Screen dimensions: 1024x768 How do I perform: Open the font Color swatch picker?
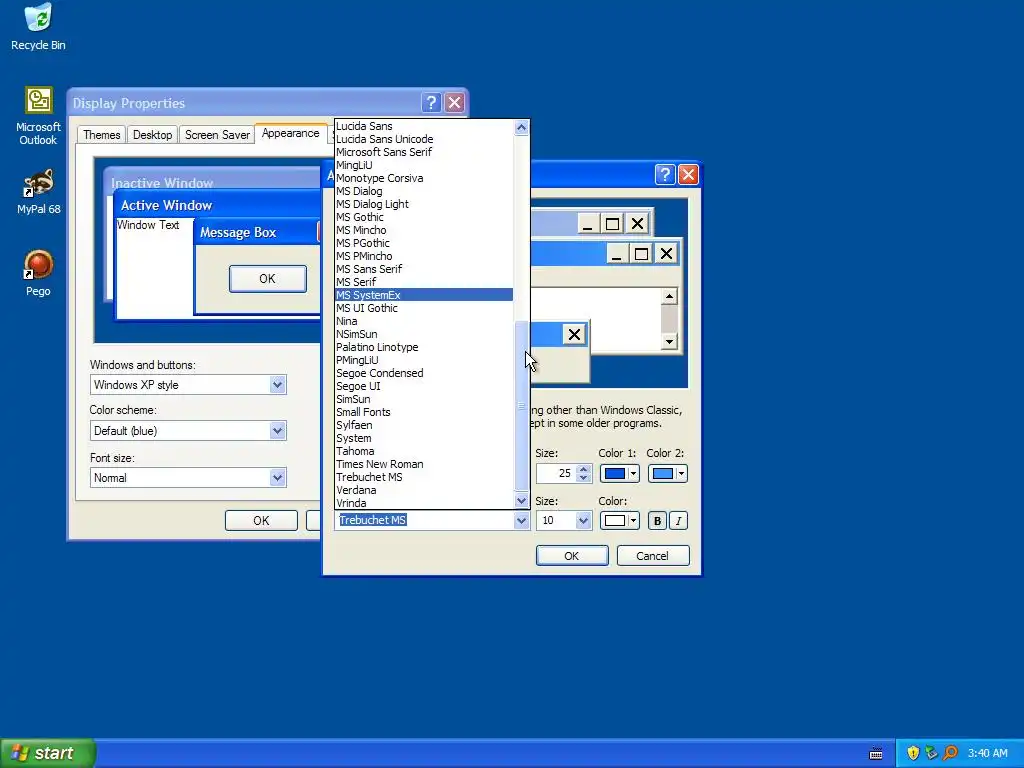pyautogui.click(x=619, y=520)
